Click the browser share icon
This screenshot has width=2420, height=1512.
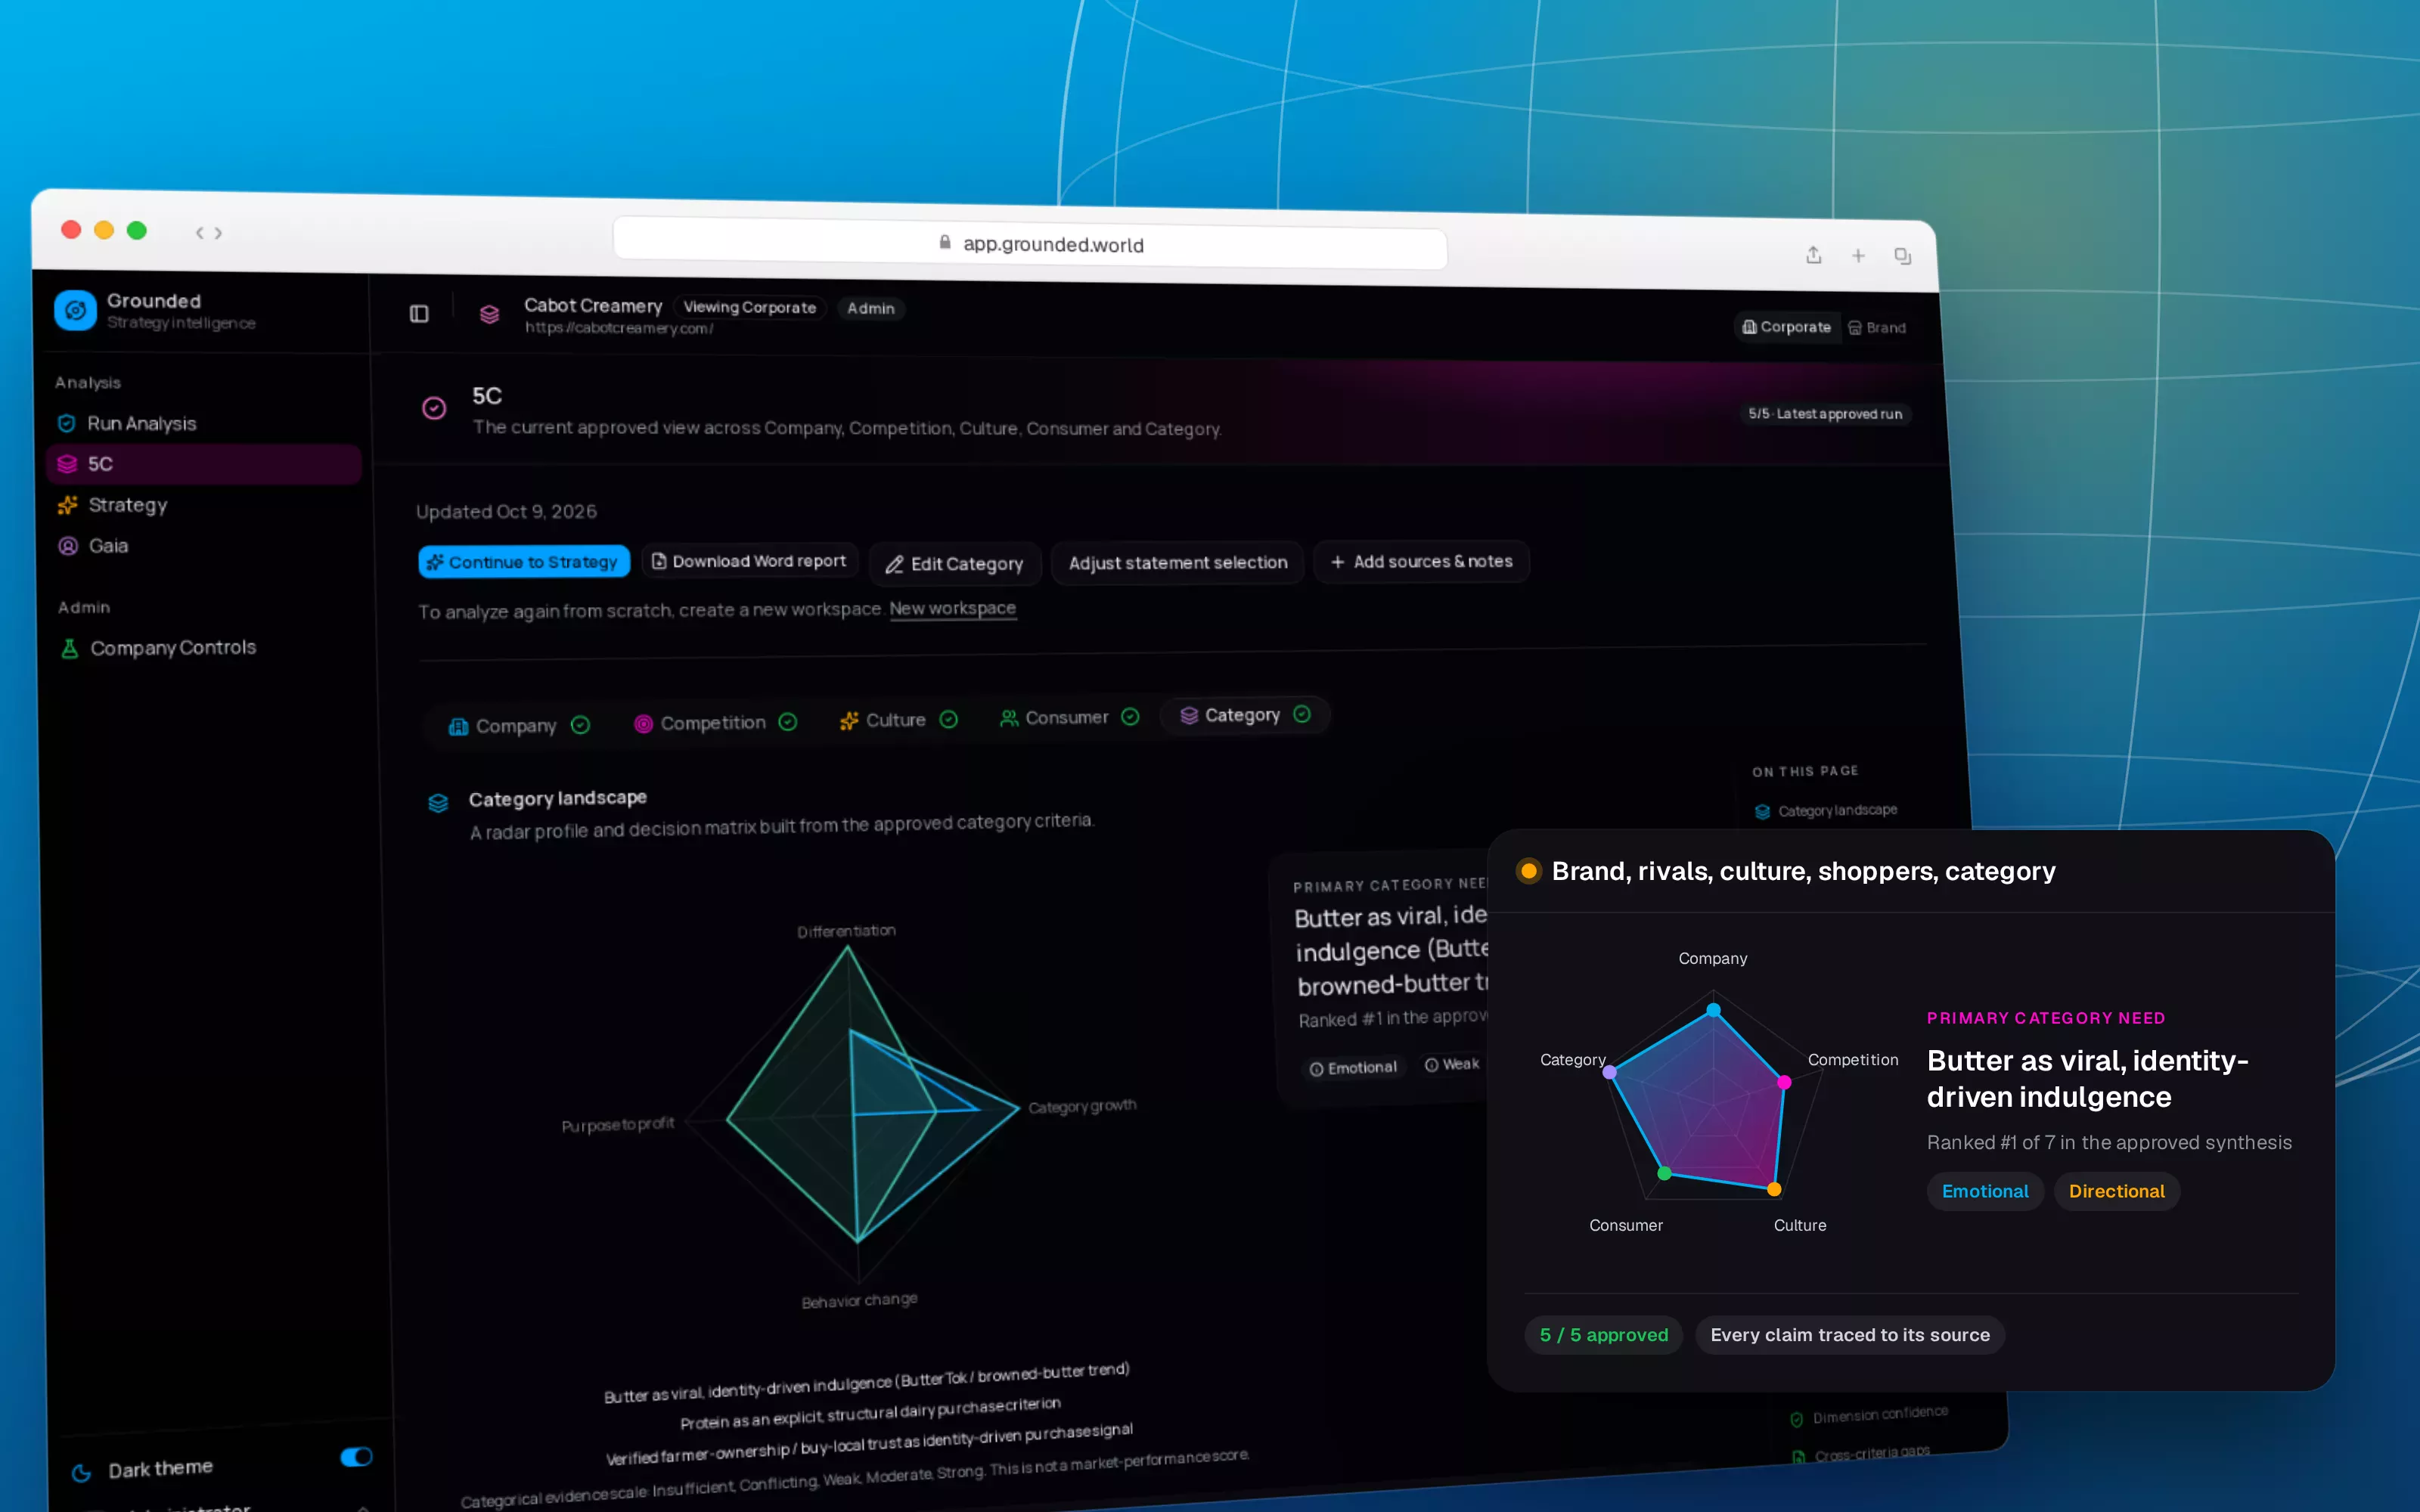tap(1813, 255)
